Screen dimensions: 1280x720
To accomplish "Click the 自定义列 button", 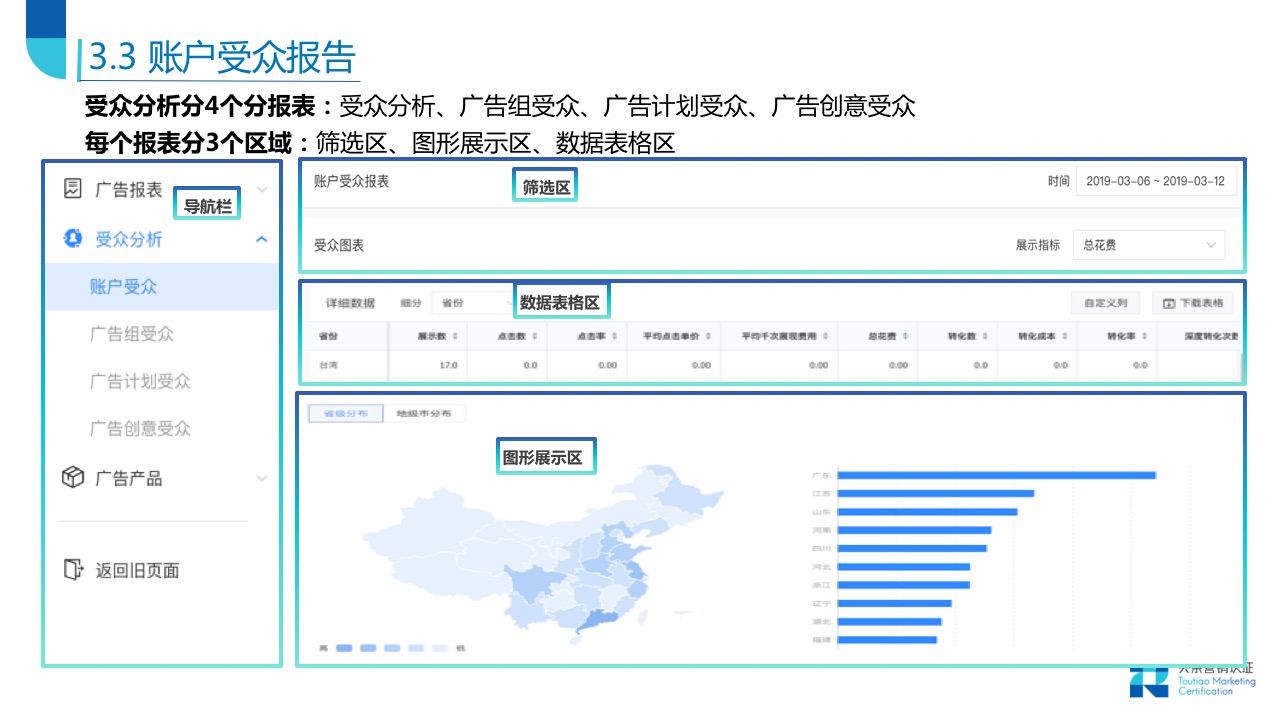I will (1106, 303).
